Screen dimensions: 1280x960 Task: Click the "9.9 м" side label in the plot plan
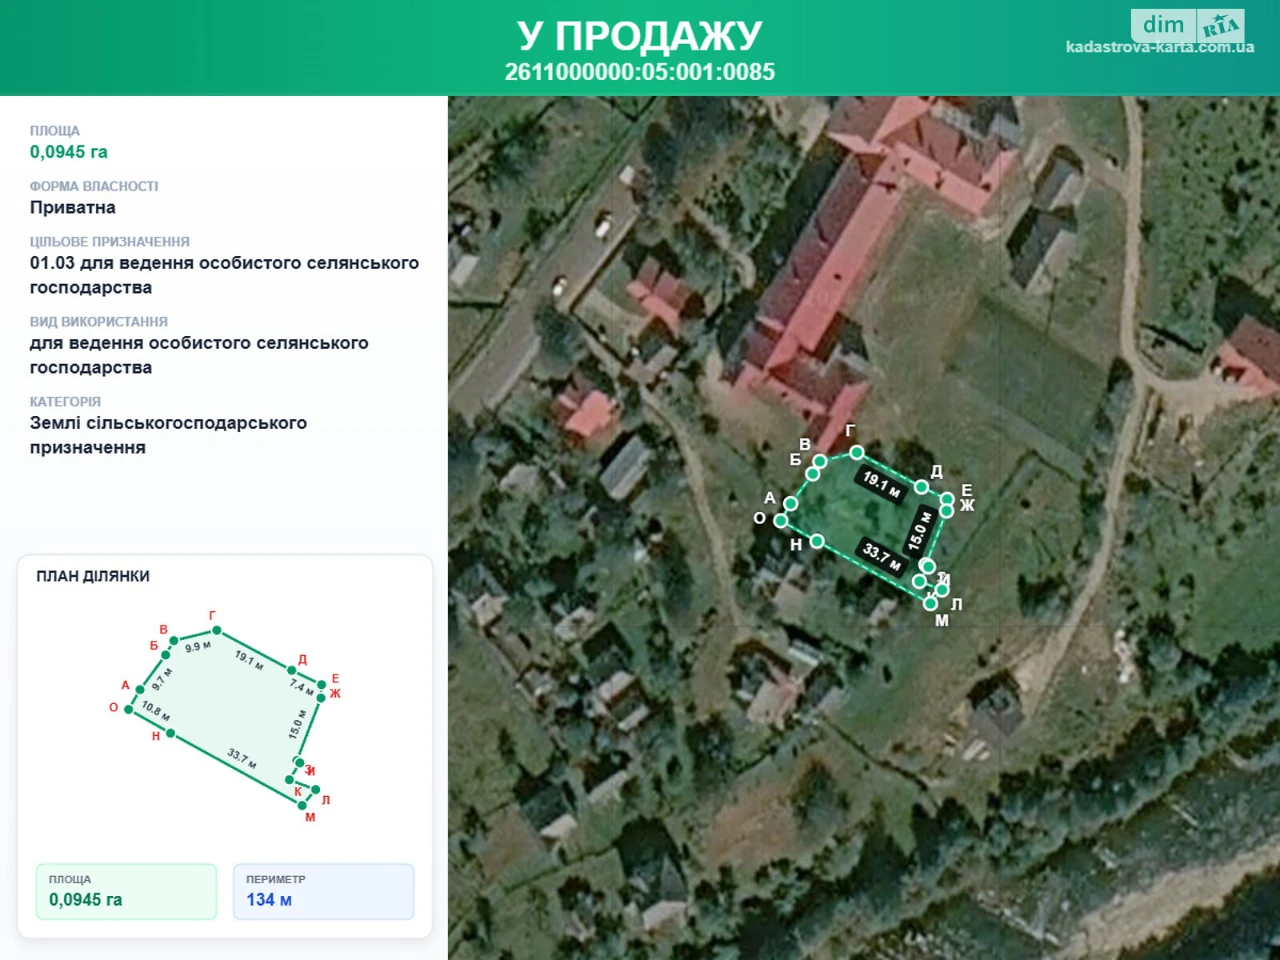coord(198,647)
